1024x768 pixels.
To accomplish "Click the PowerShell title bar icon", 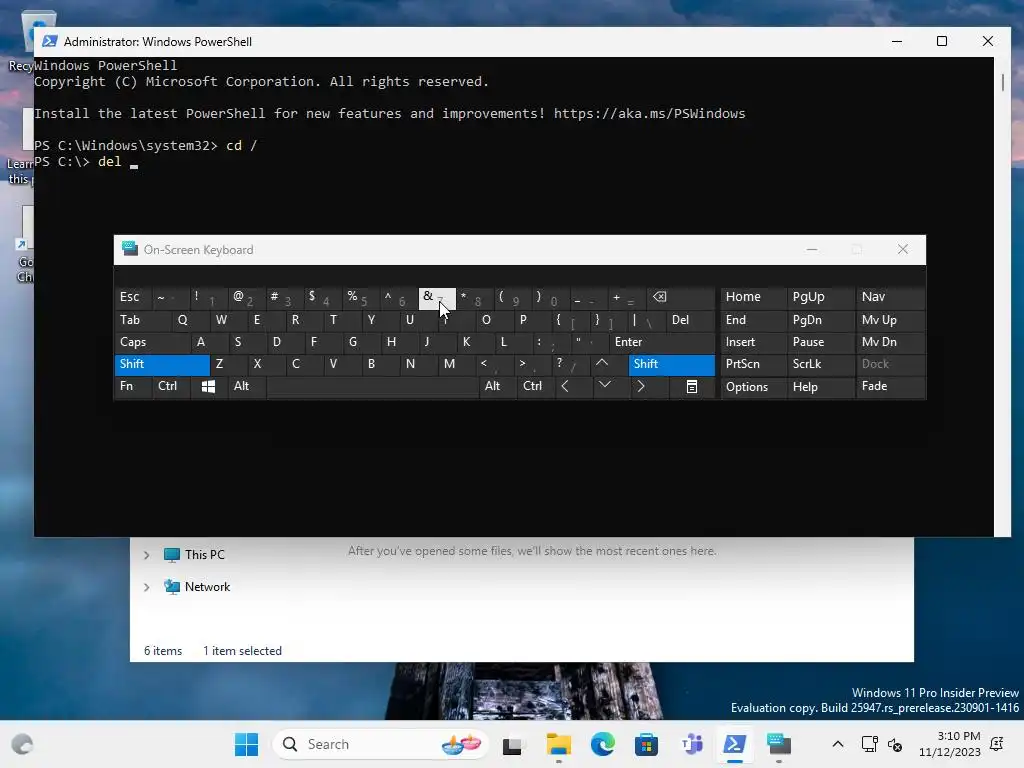I will pyautogui.click(x=50, y=41).
